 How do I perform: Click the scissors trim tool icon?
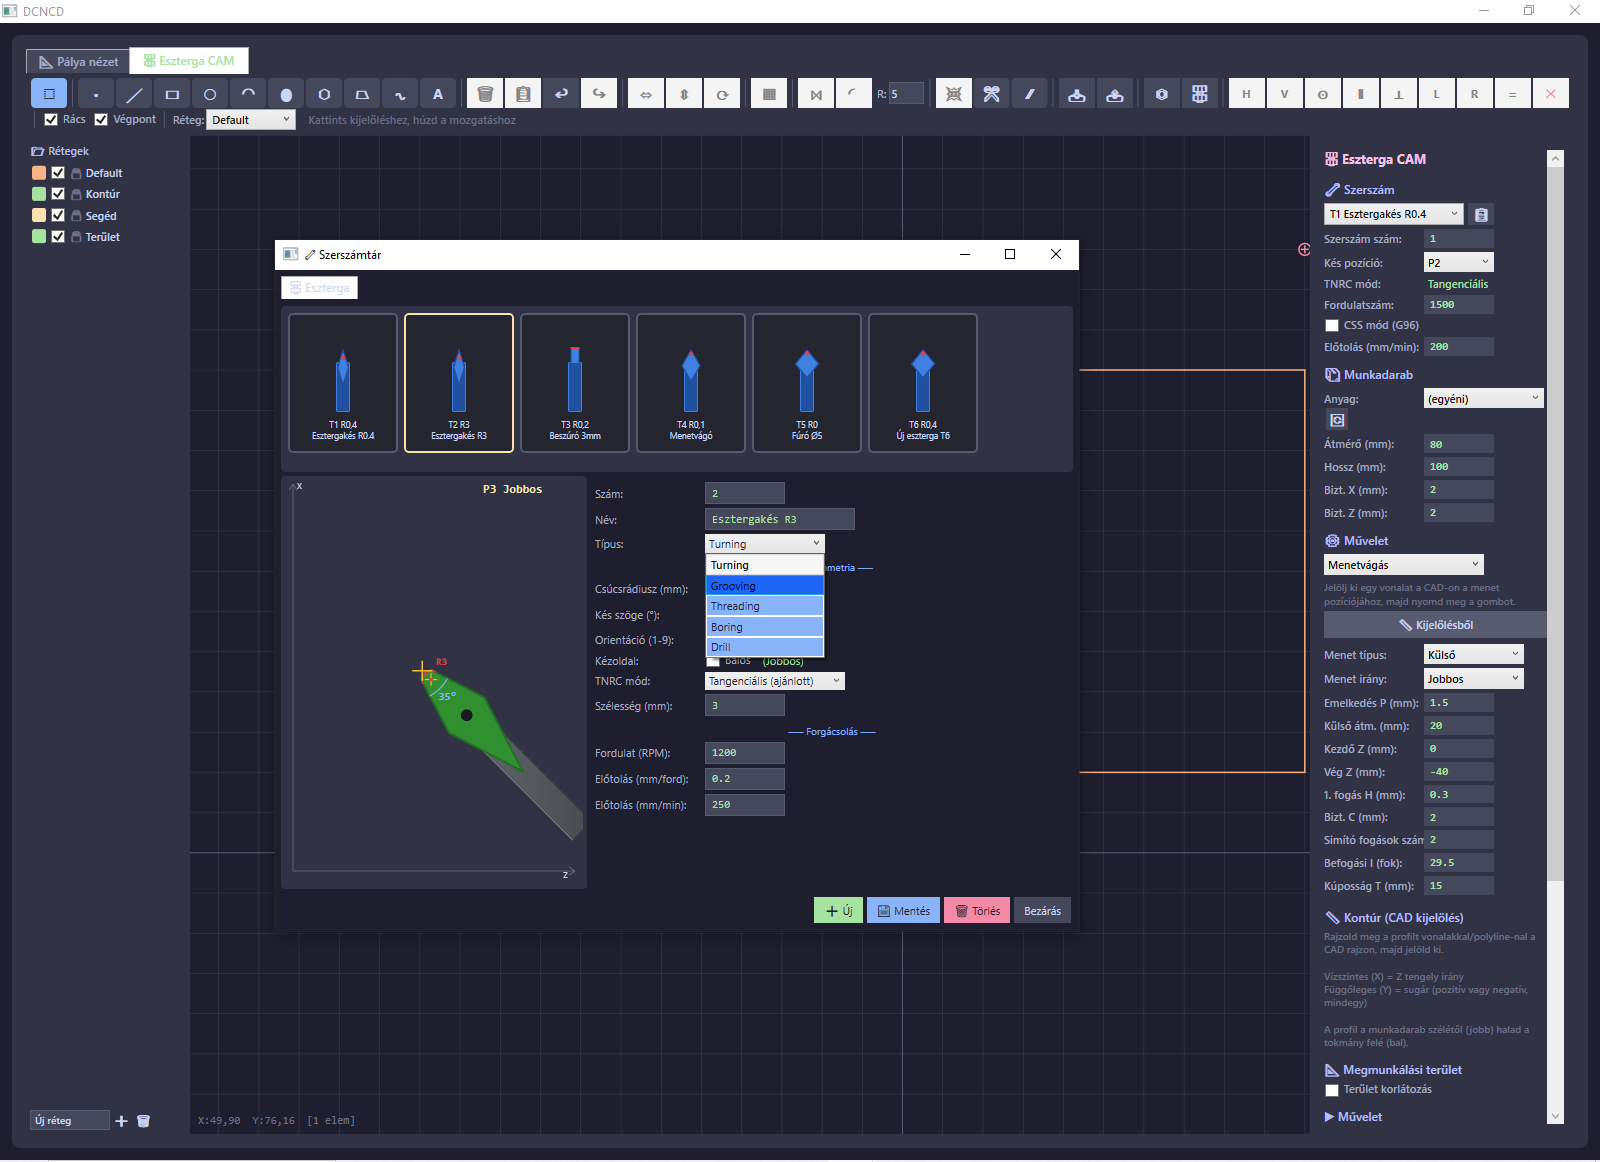(x=992, y=94)
